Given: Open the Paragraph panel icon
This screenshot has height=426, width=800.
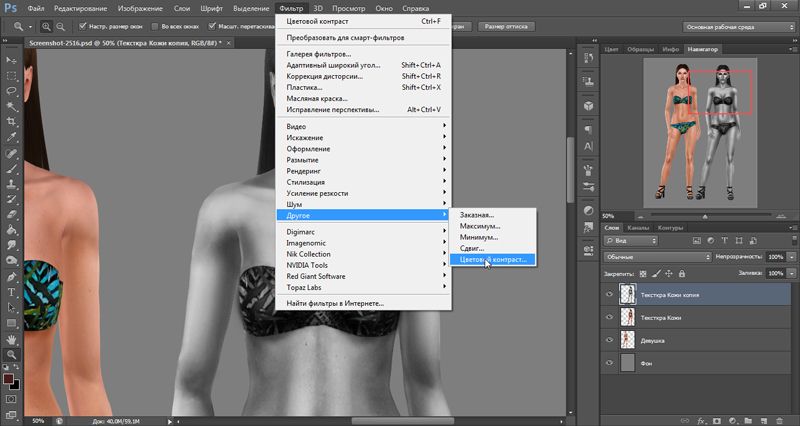Looking at the screenshot, I should [588, 130].
